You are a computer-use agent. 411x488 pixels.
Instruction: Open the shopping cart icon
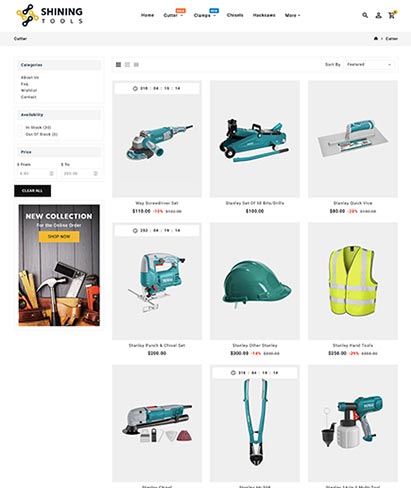pos(392,15)
